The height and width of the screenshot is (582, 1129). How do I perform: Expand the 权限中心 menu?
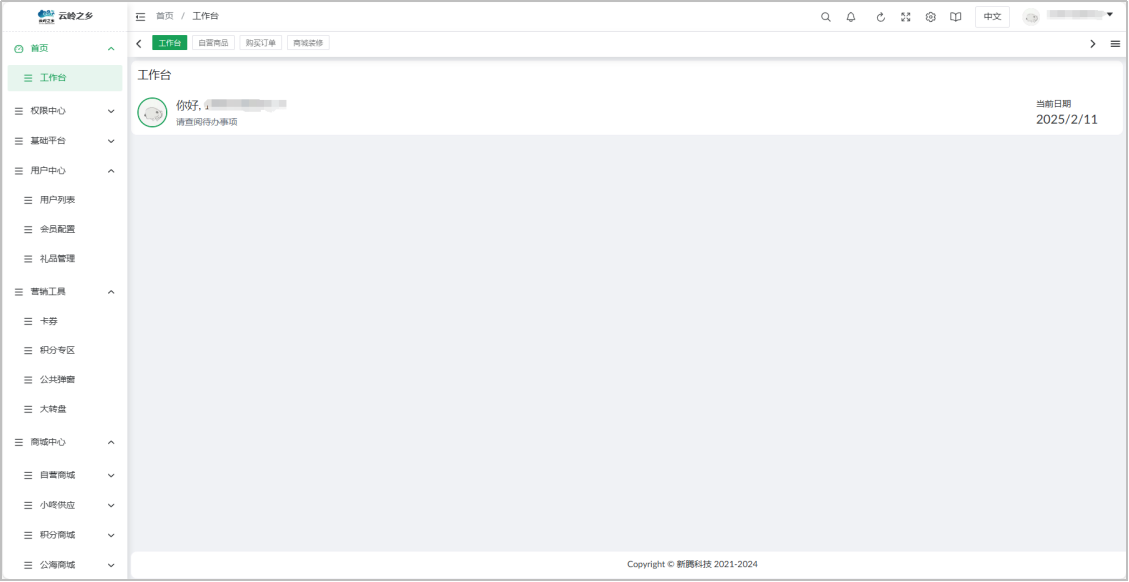point(65,111)
